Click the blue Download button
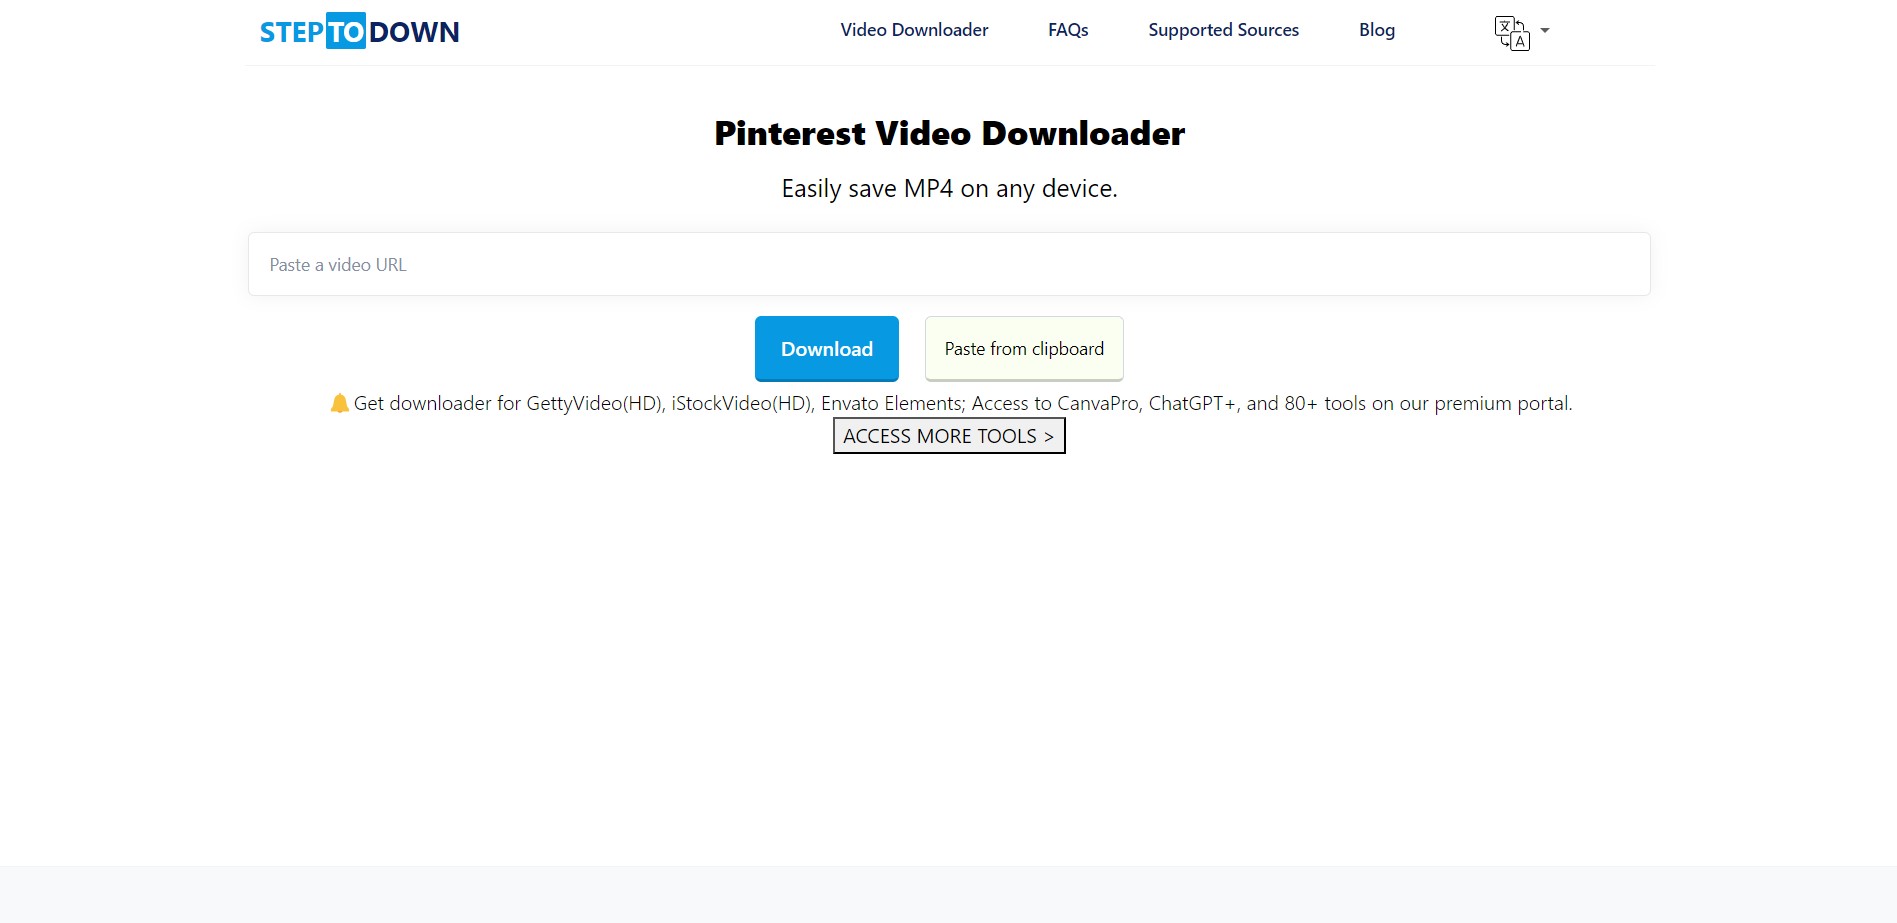This screenshot has width=1897, height=923. [827, 349]
